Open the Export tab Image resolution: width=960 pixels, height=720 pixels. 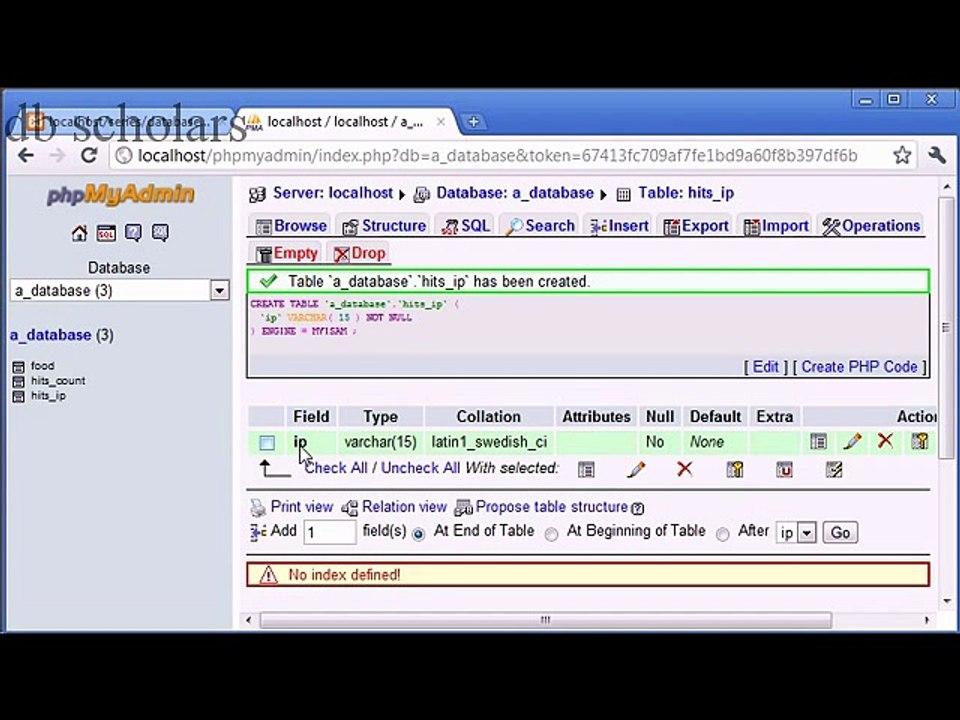(696, 226)
